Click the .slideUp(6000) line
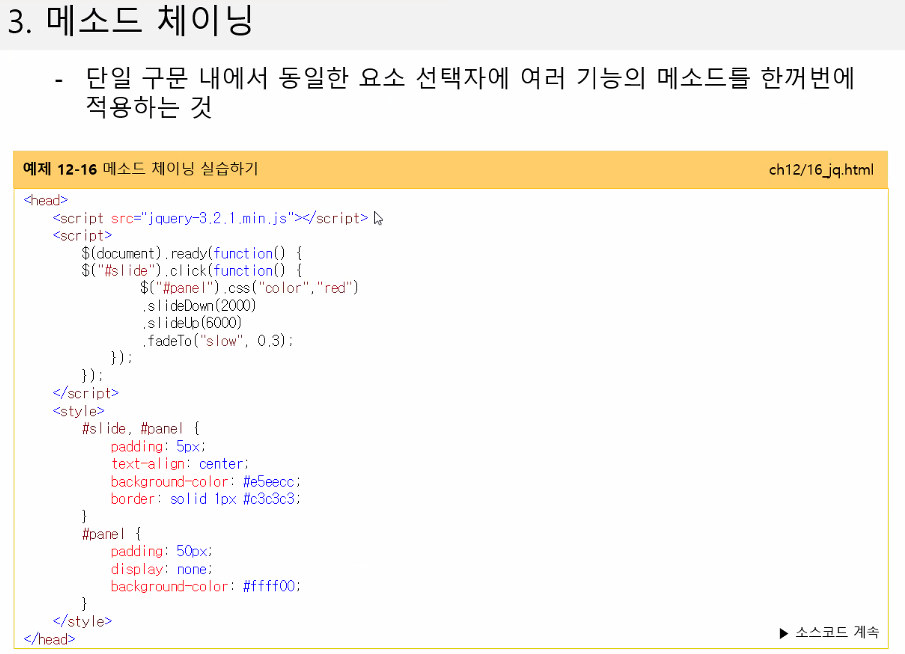The image size is (905, 654). point(192,323)
